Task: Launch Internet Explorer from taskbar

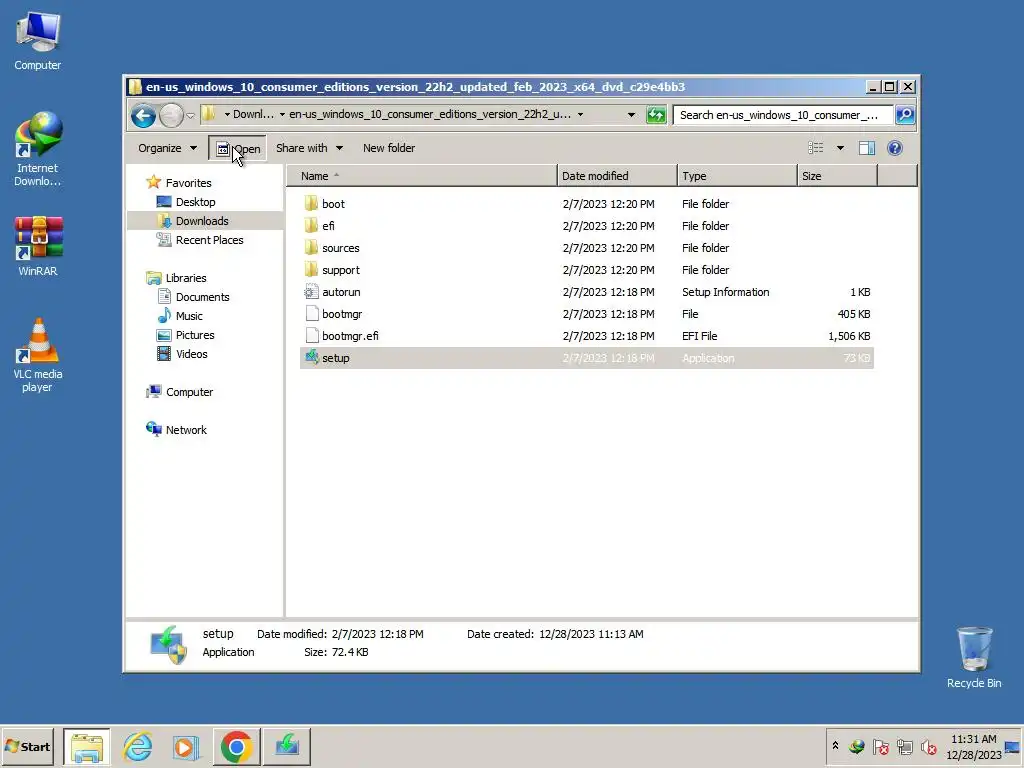Action: (x=137, y=746)
